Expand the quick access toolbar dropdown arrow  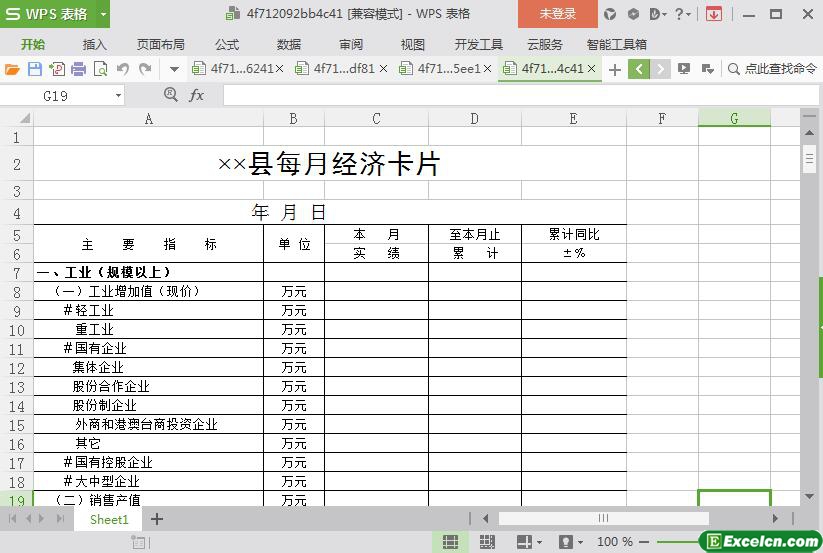174,69
